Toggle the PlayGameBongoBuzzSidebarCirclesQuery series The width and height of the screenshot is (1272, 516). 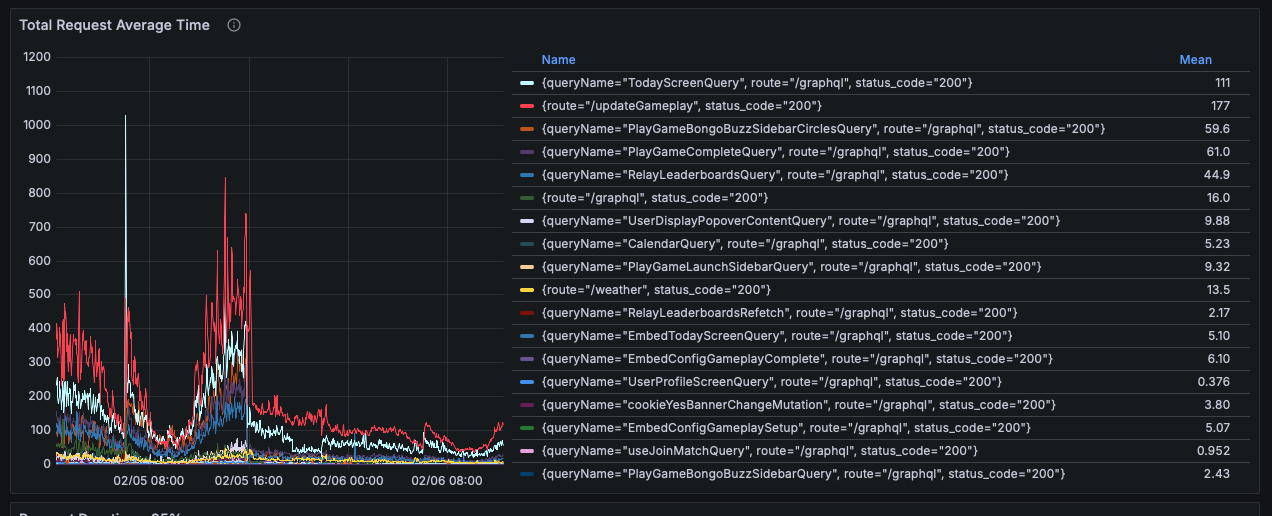click(x=822, y=129)
